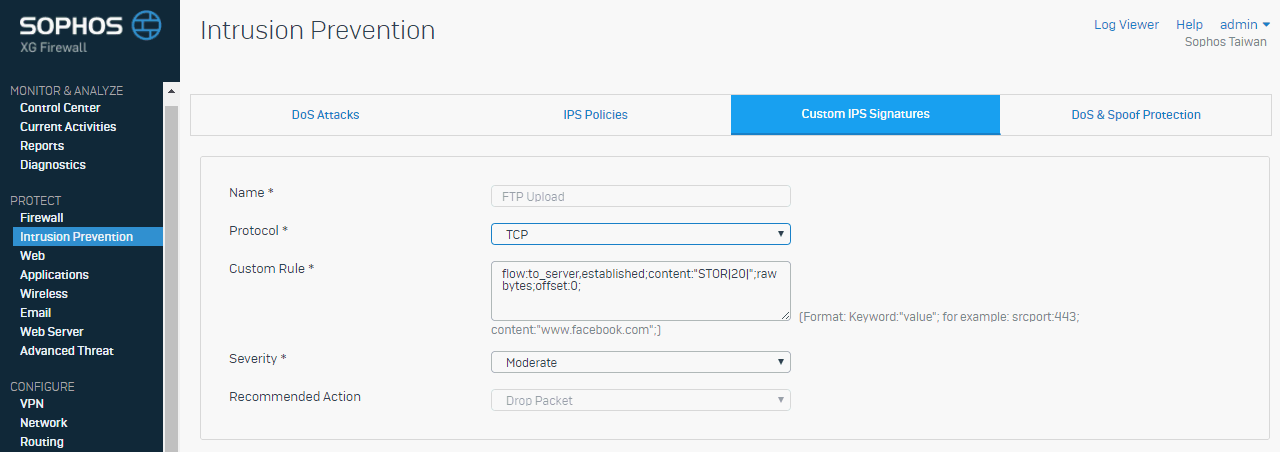Expand the Protocol TCP dropdown

coord(640,234)
